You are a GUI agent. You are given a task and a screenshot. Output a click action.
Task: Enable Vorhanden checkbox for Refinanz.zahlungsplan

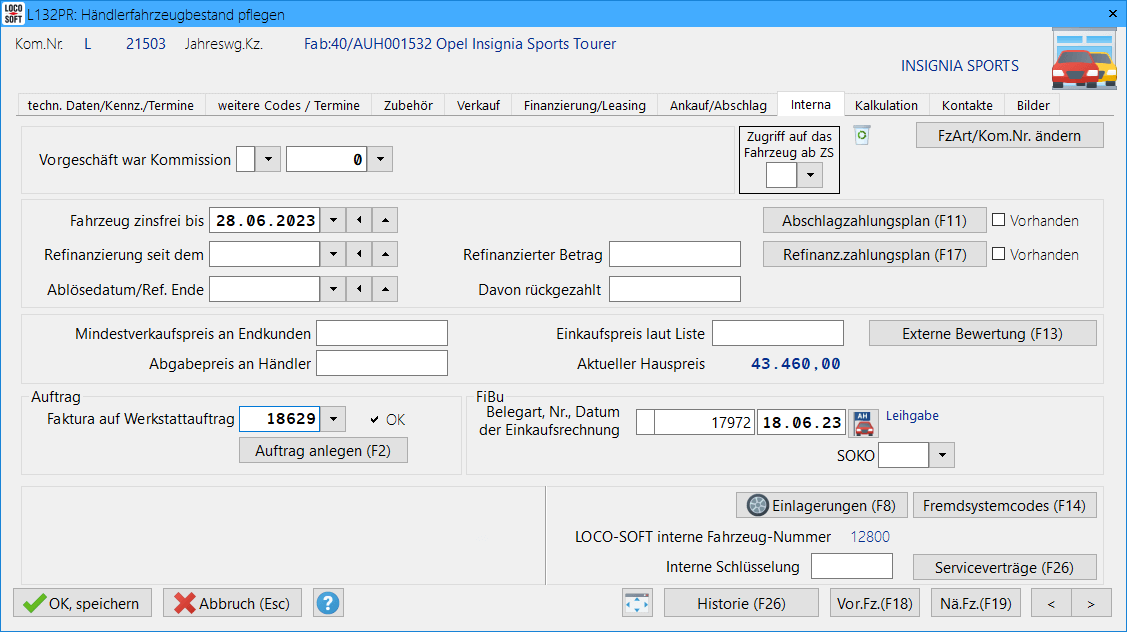998,255
